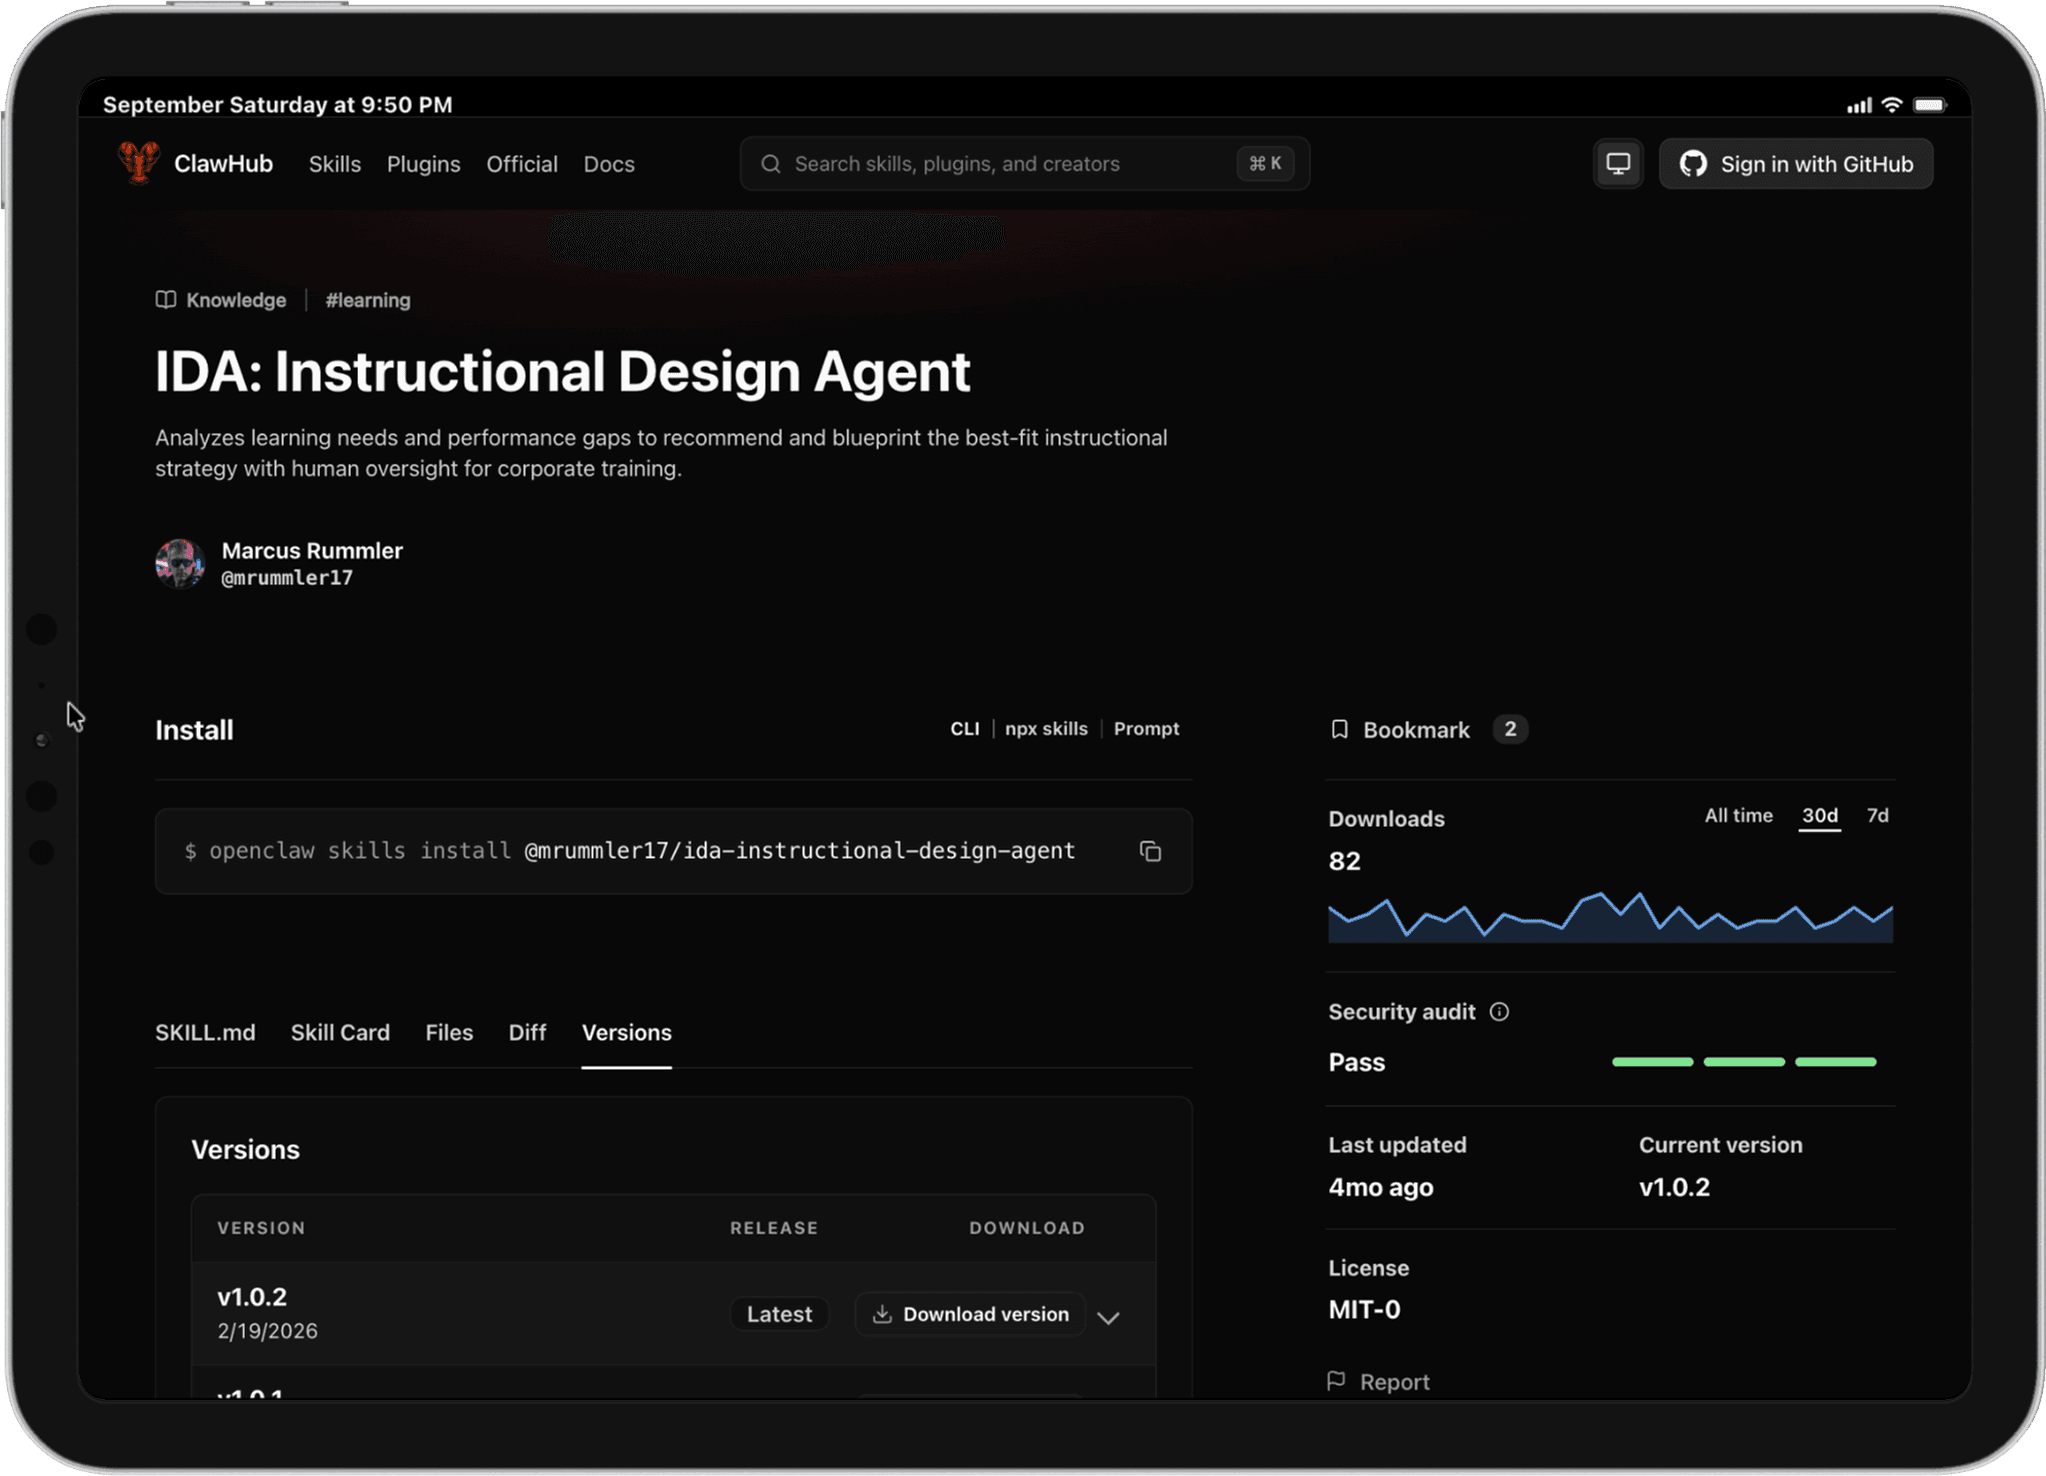Screen dimensions: 2046x1476
Task: Click the Latest release badge
Action: coord(779,1314)
